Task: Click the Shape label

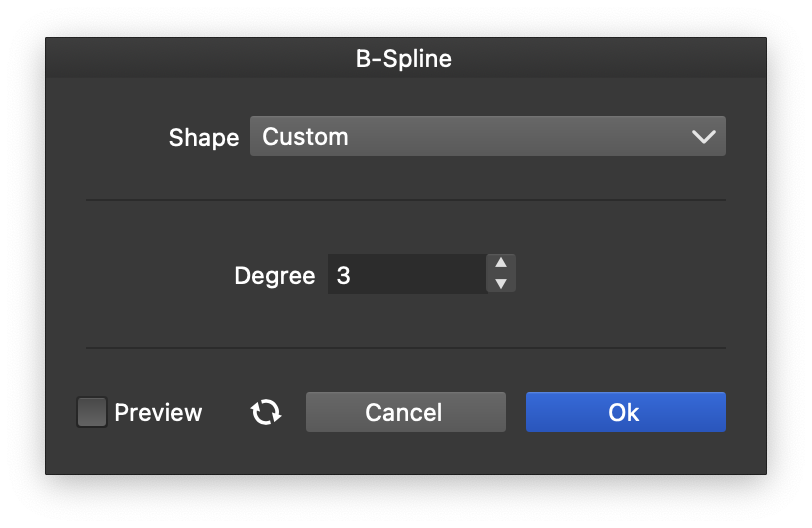Action: 203,137
